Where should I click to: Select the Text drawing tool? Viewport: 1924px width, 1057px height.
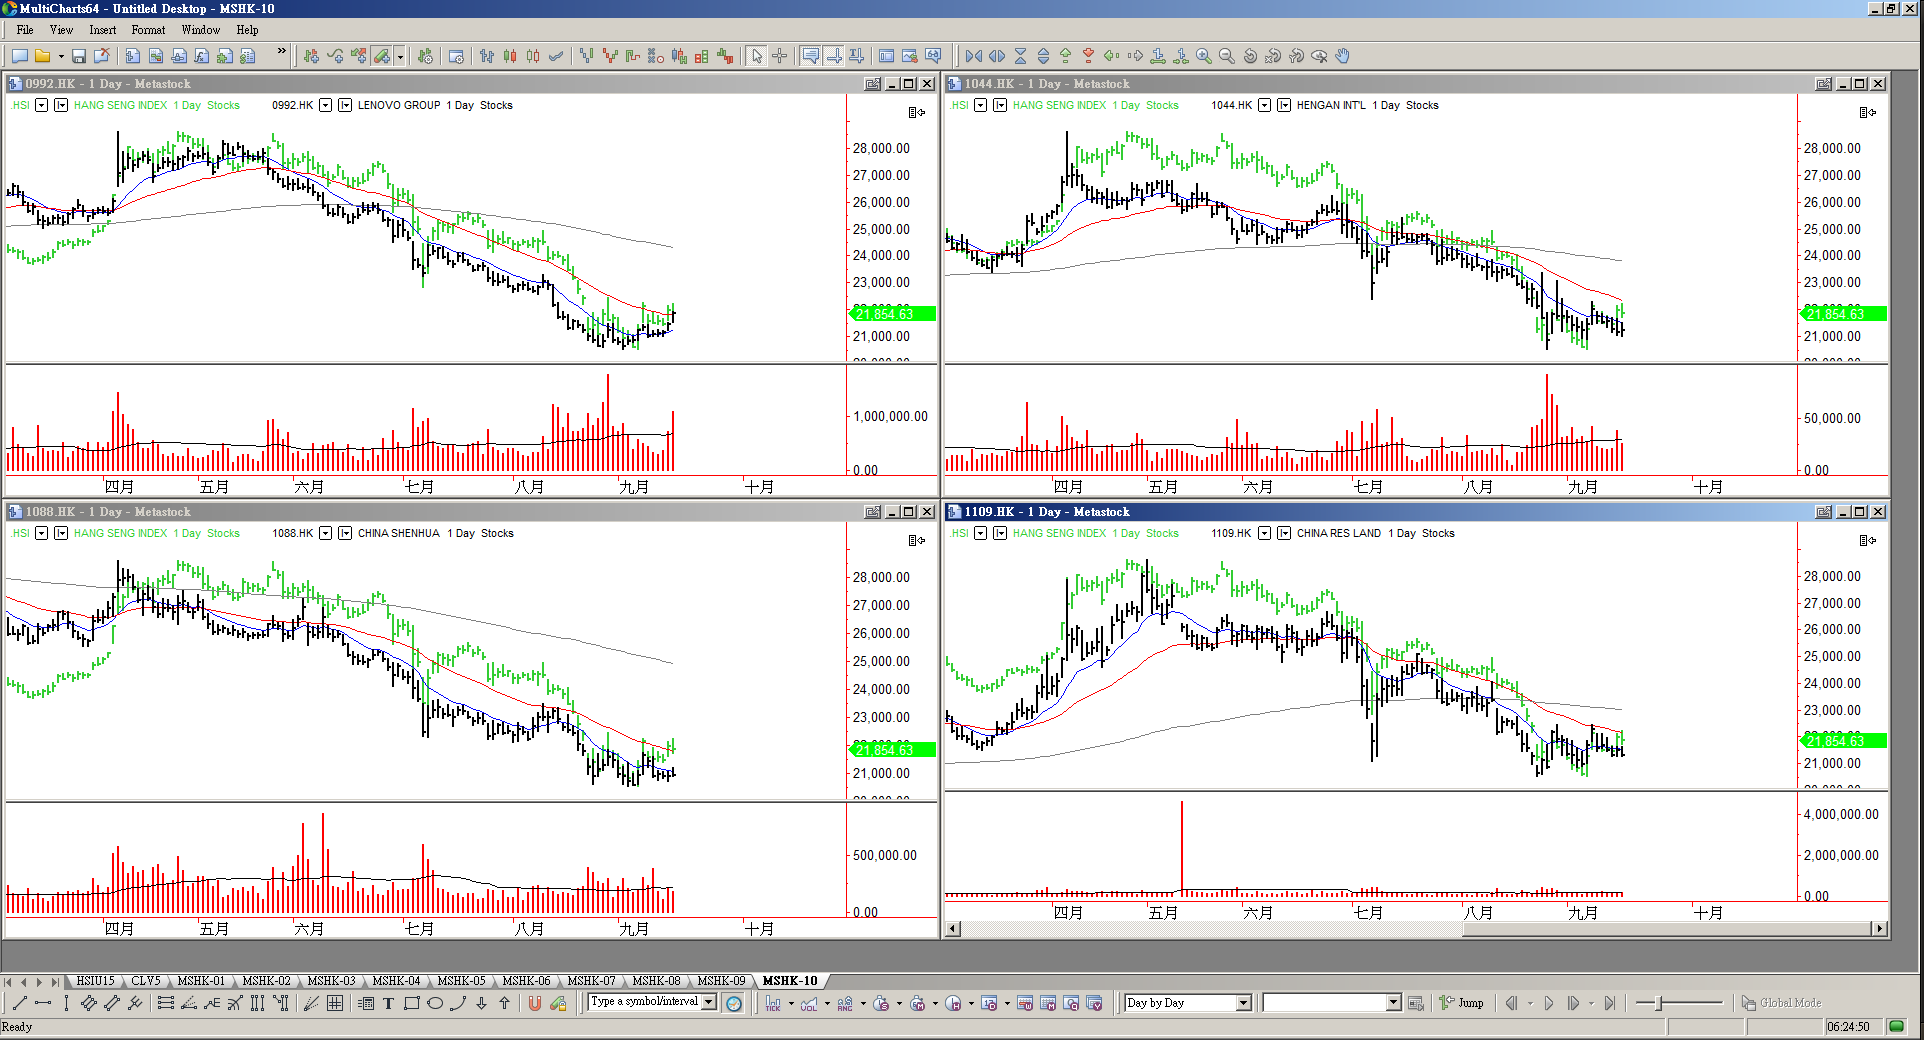388,1003
